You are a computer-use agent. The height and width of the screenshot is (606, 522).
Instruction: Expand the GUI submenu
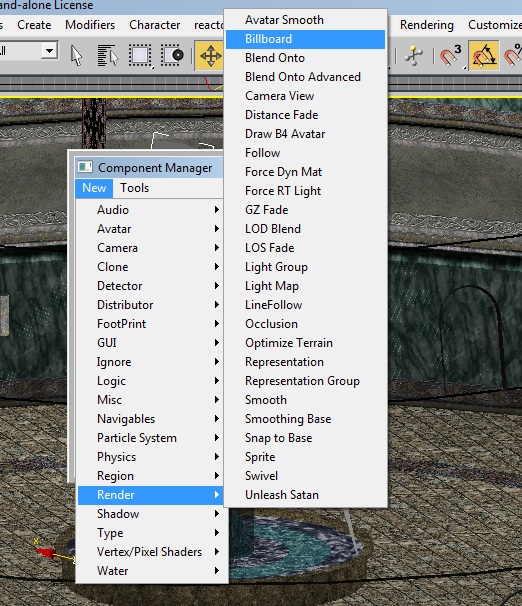[x=150, y=342]
